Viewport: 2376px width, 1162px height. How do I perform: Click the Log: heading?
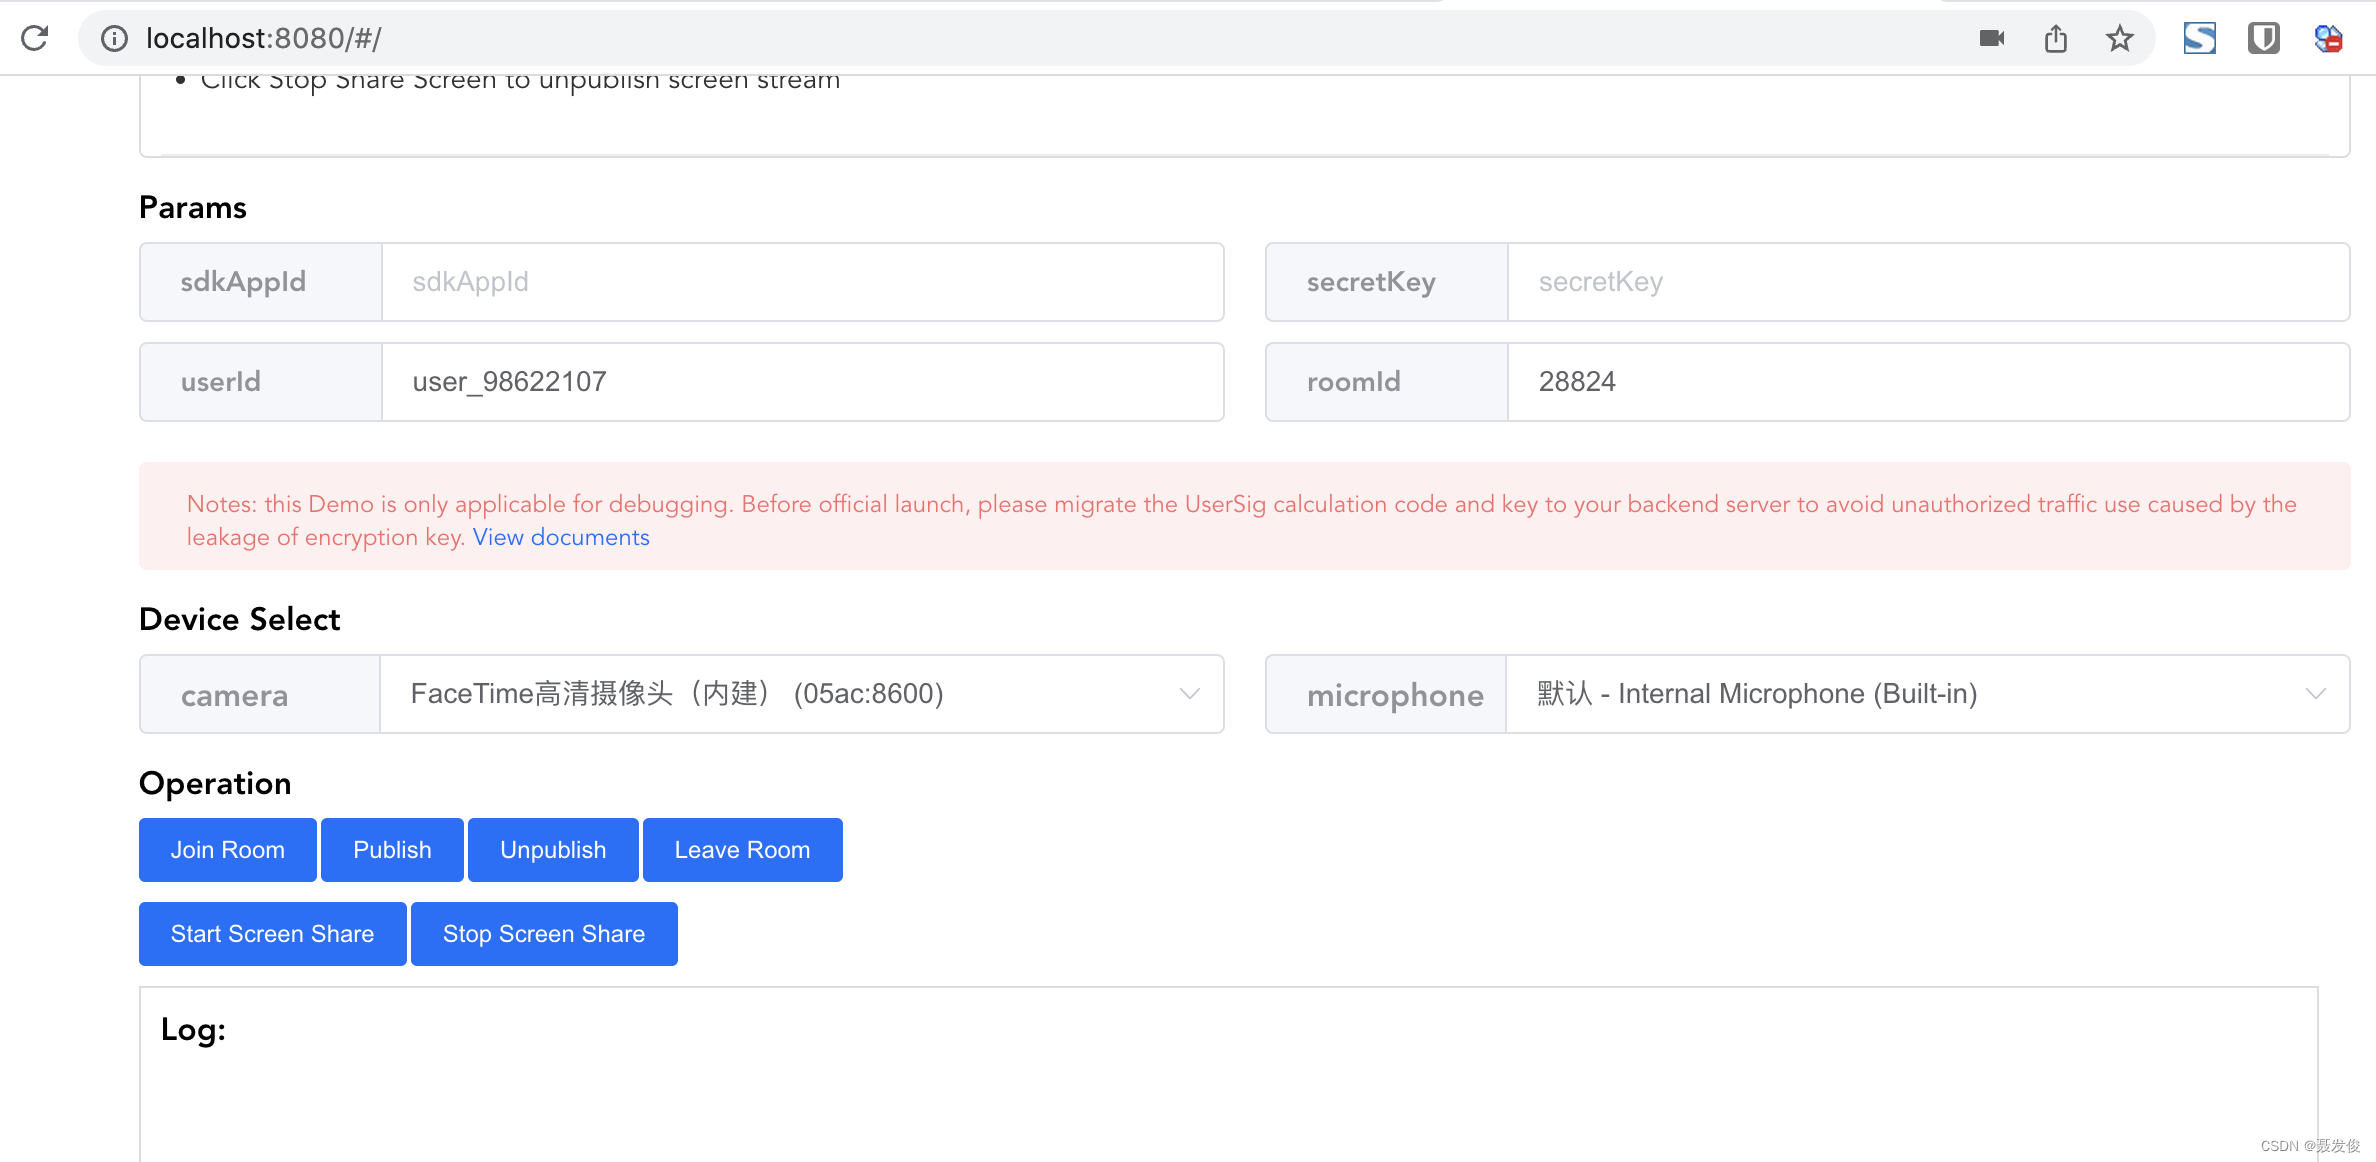(x=193, y=1029)
